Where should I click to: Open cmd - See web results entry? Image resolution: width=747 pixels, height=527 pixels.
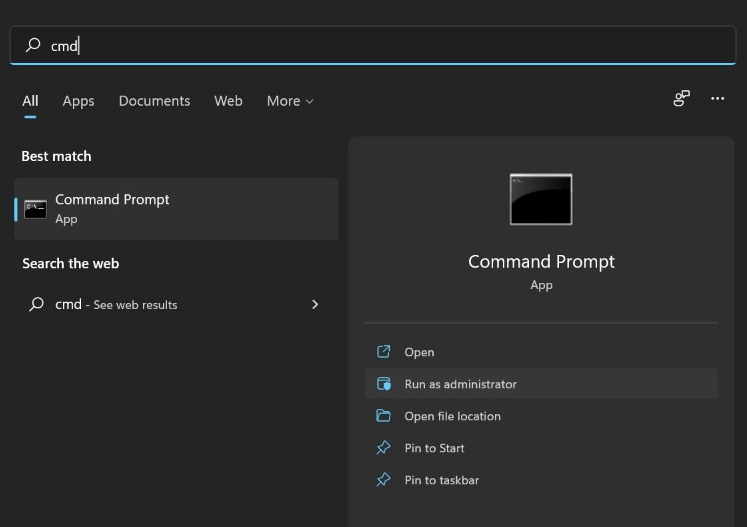pos(176,304)
